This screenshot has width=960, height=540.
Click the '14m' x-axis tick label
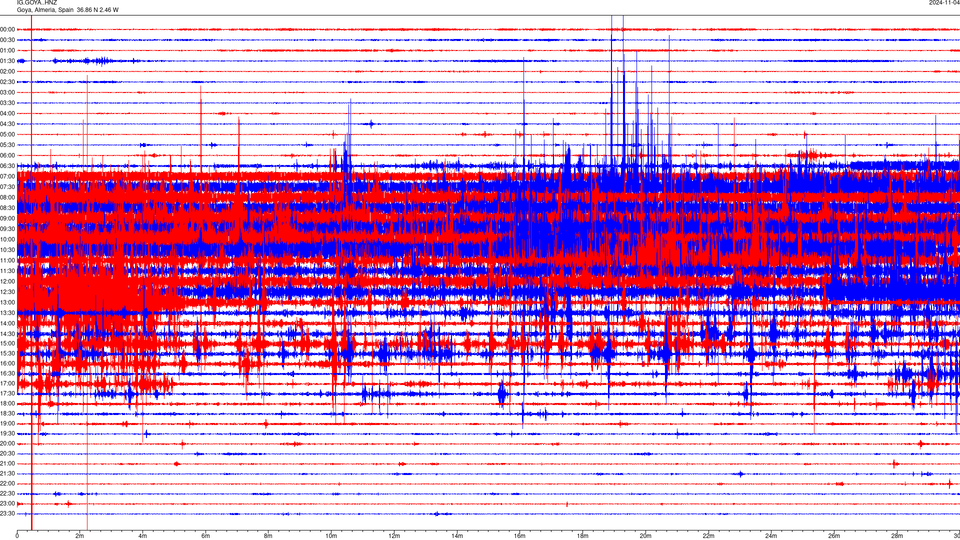[x=457, y=536]
